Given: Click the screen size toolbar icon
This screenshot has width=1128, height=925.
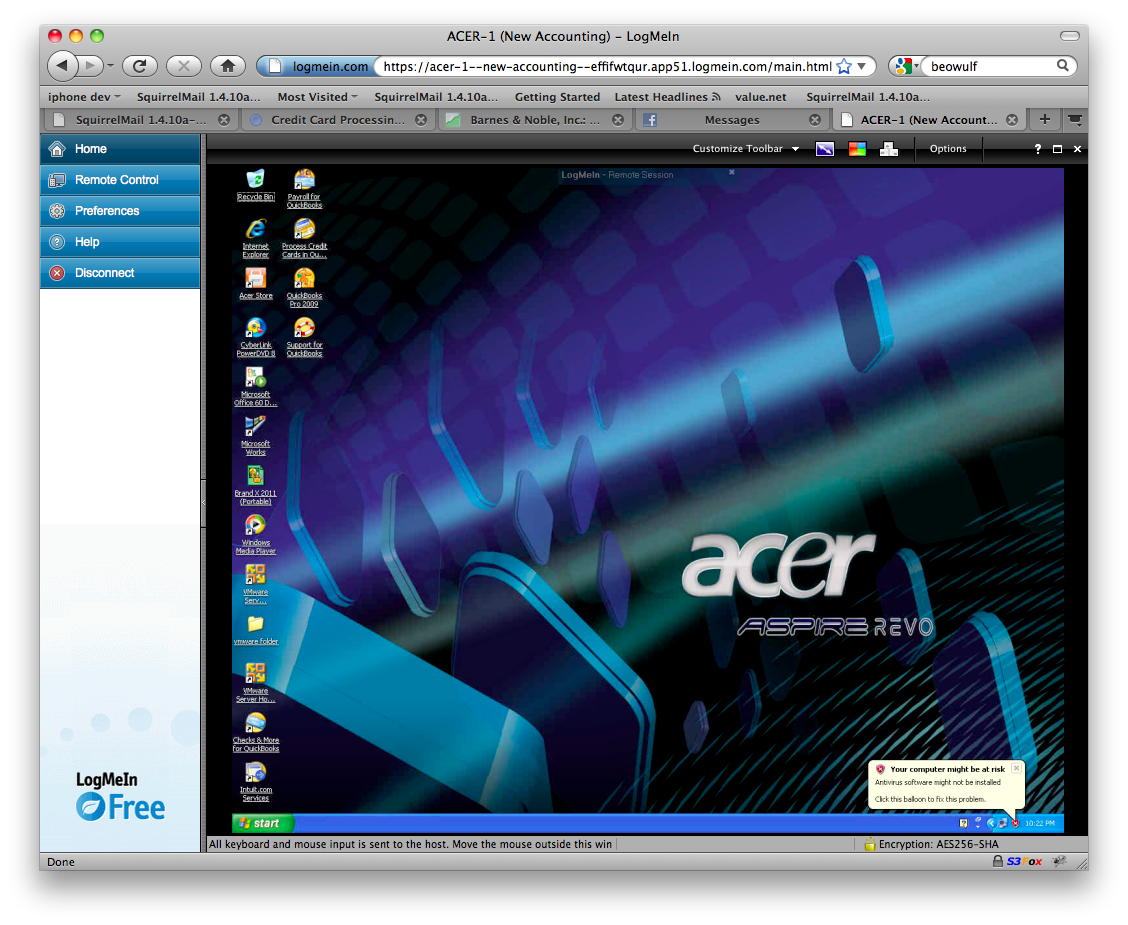Looking at the screenshot, I should [824, 149].
